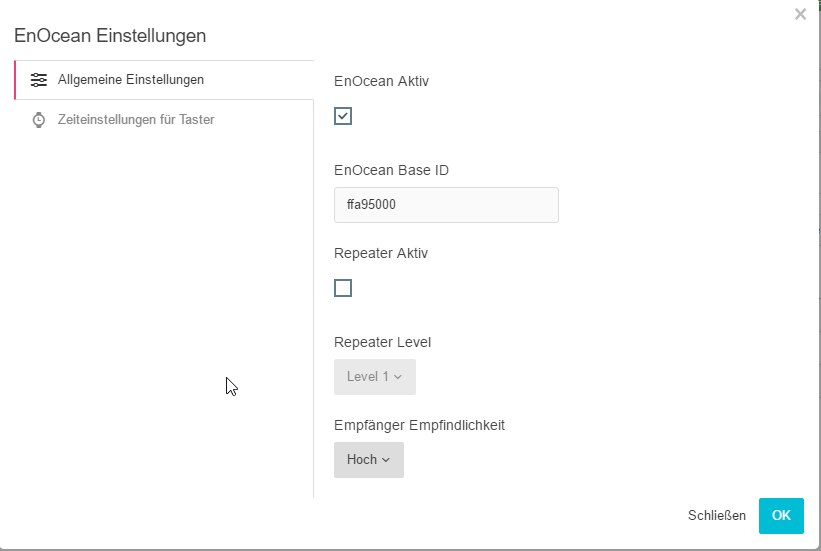Open the Empfänger Empfindlichkeit Hoch dropdown
The width and height of the screenshot is (821, 551).
click(x=369, y=460)
